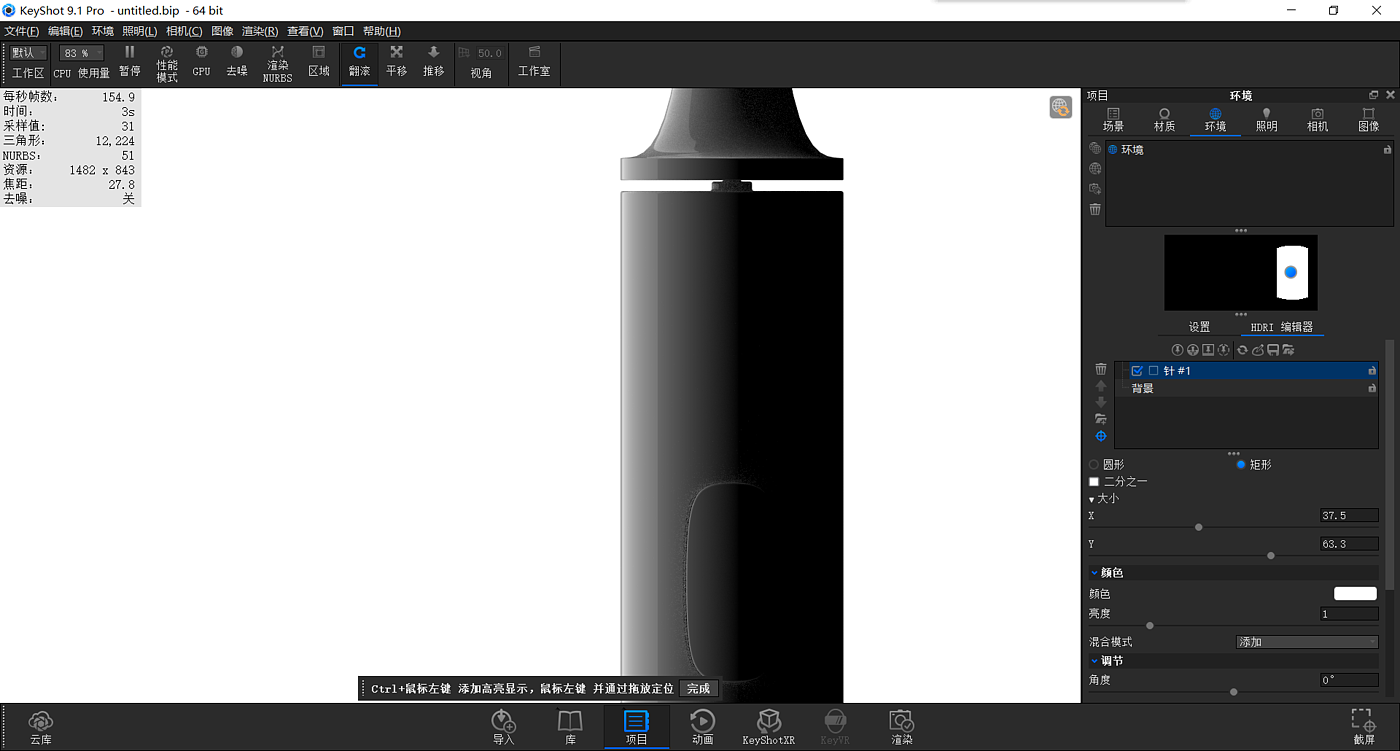This screenshot has width=1400, height=751.
Task: Click the blue target icon beside pin list
Action: pos(1101,436)
